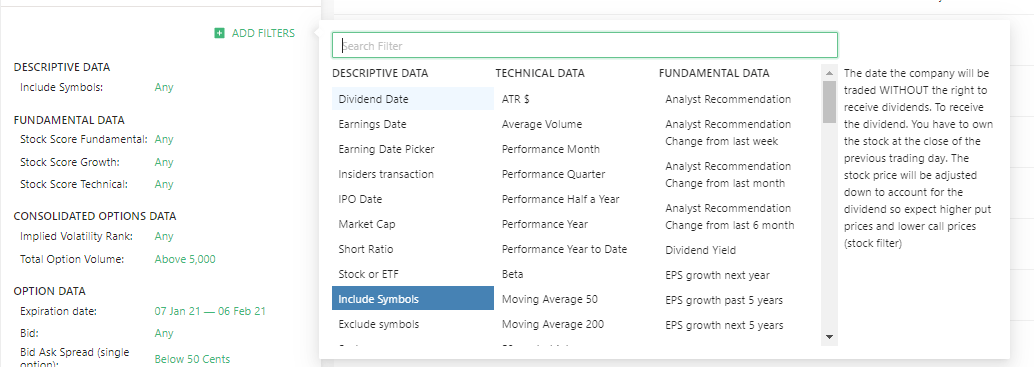This screenshot has height=367, width=1034.
Task: Click the scrollbar down arrow in filter list
Action: (x=830, y=337)
